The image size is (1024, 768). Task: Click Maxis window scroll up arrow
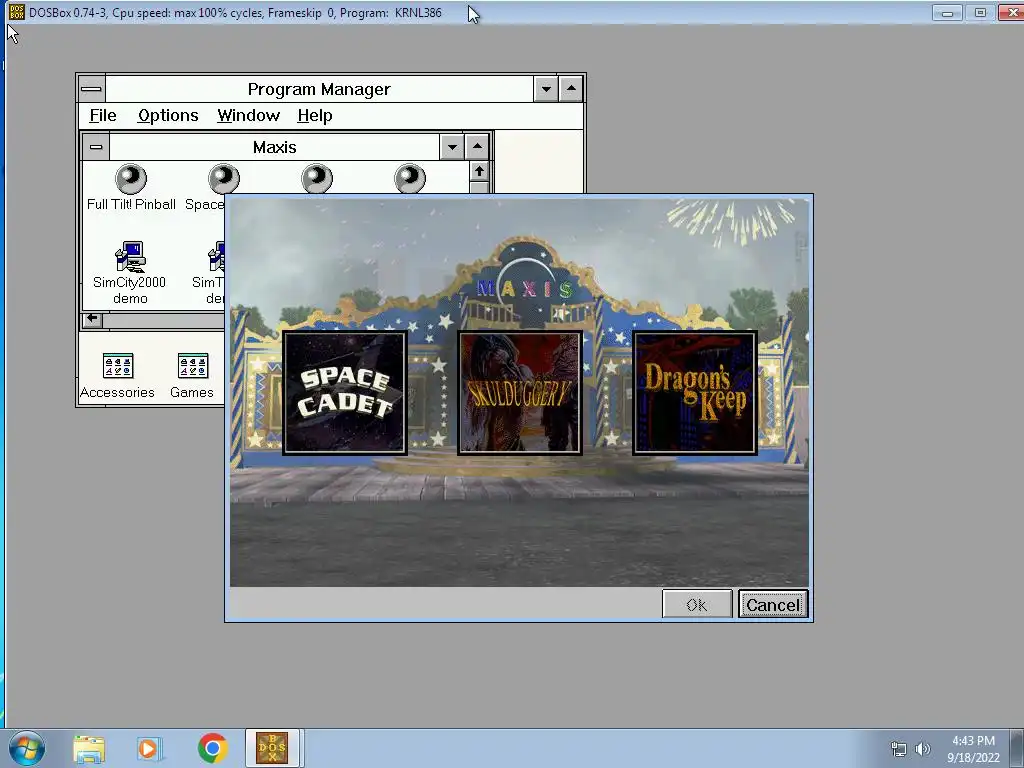click(479, 172)
